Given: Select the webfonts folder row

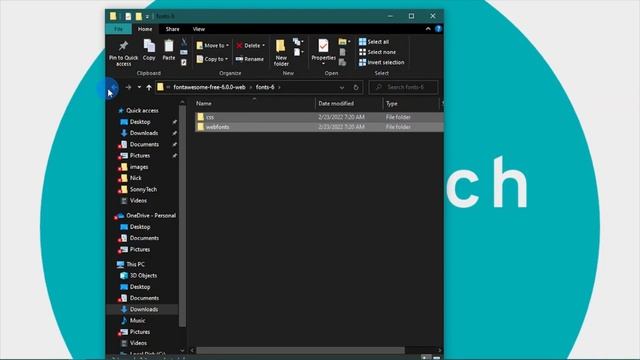Looking at the screenshot, I should coord(319,127).
